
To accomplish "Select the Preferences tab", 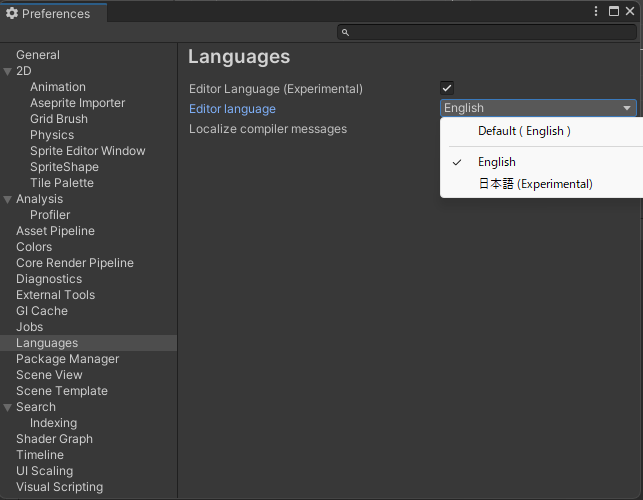I will tap(54, 14).
